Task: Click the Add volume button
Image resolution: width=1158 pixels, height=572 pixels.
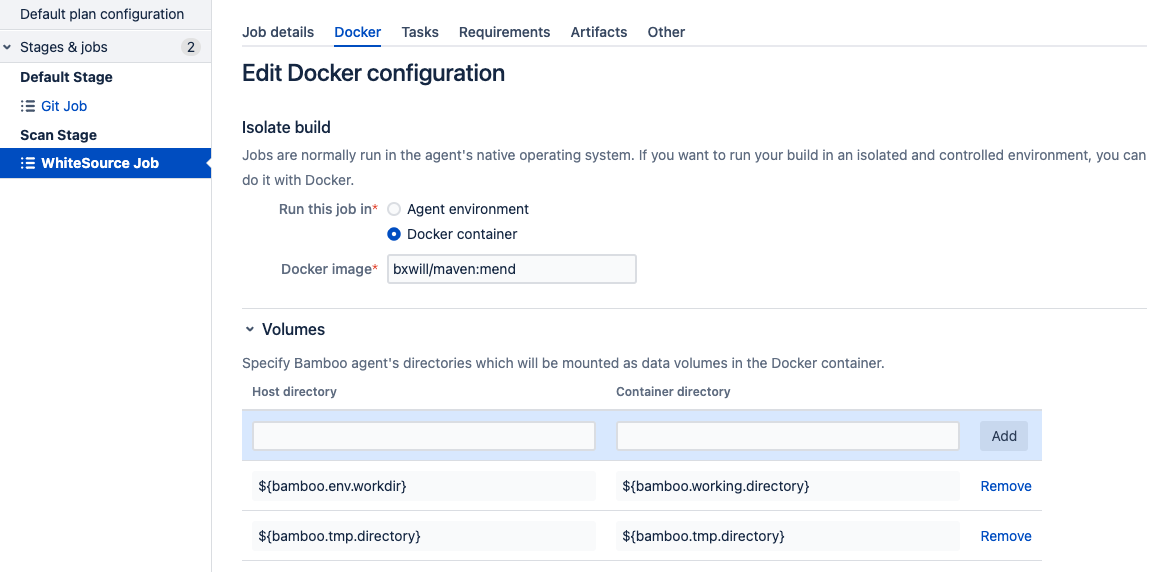Action: coord(1004,436)
